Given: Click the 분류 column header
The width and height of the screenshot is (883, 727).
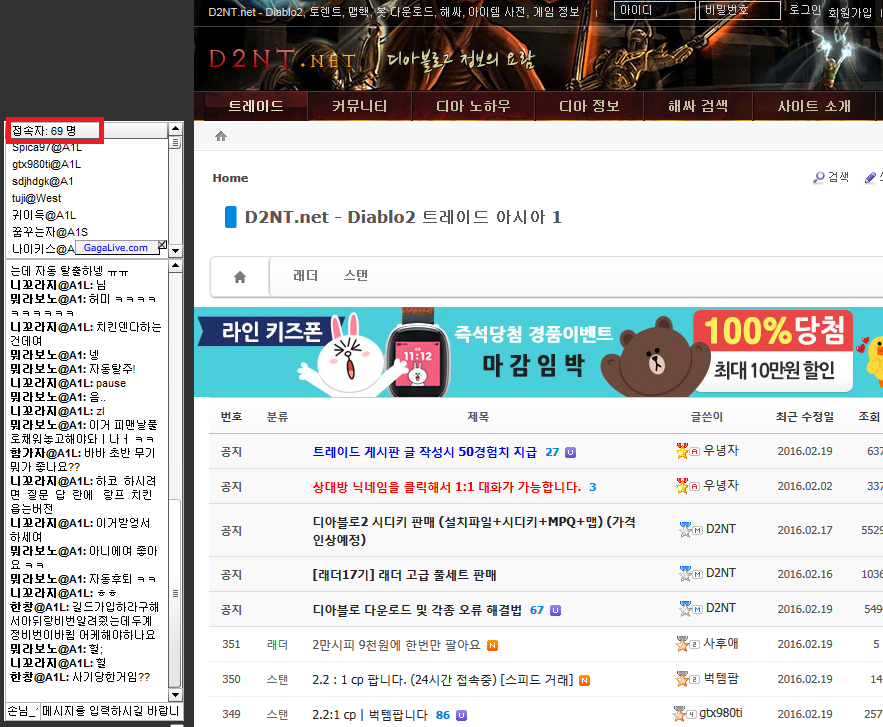Looking at the screenshot, I should coord(277,417).
